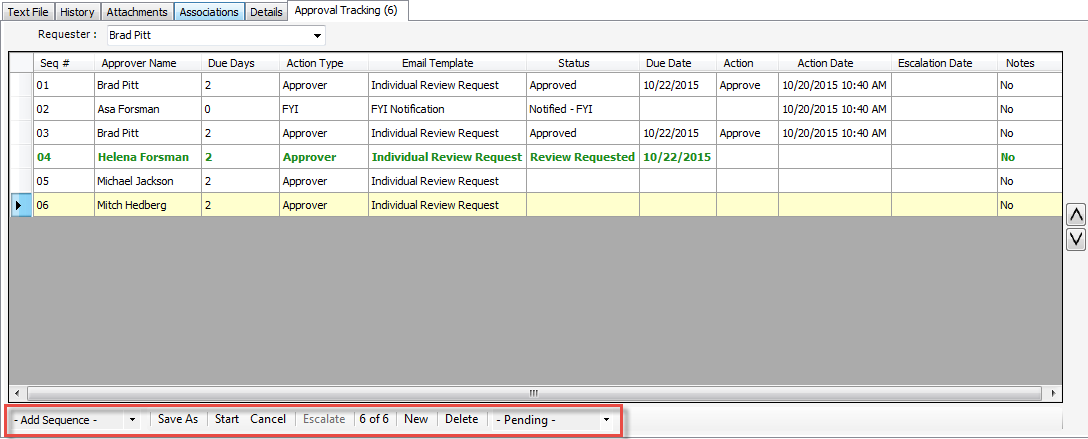Switch to the Details tab
This screenshot has width=1088, height=439.
[x=266, y=12]
